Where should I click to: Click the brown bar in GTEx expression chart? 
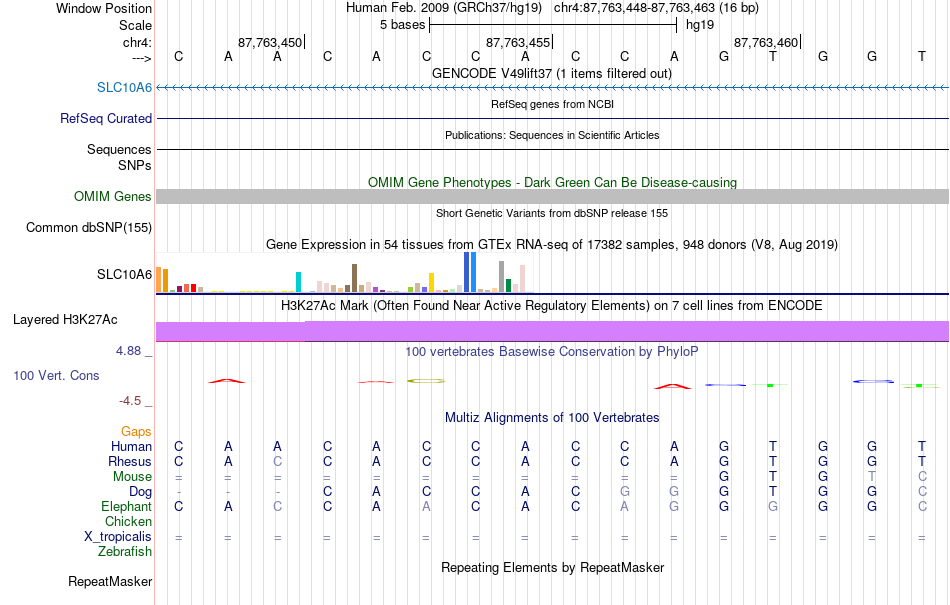click(x=354, y=278)
